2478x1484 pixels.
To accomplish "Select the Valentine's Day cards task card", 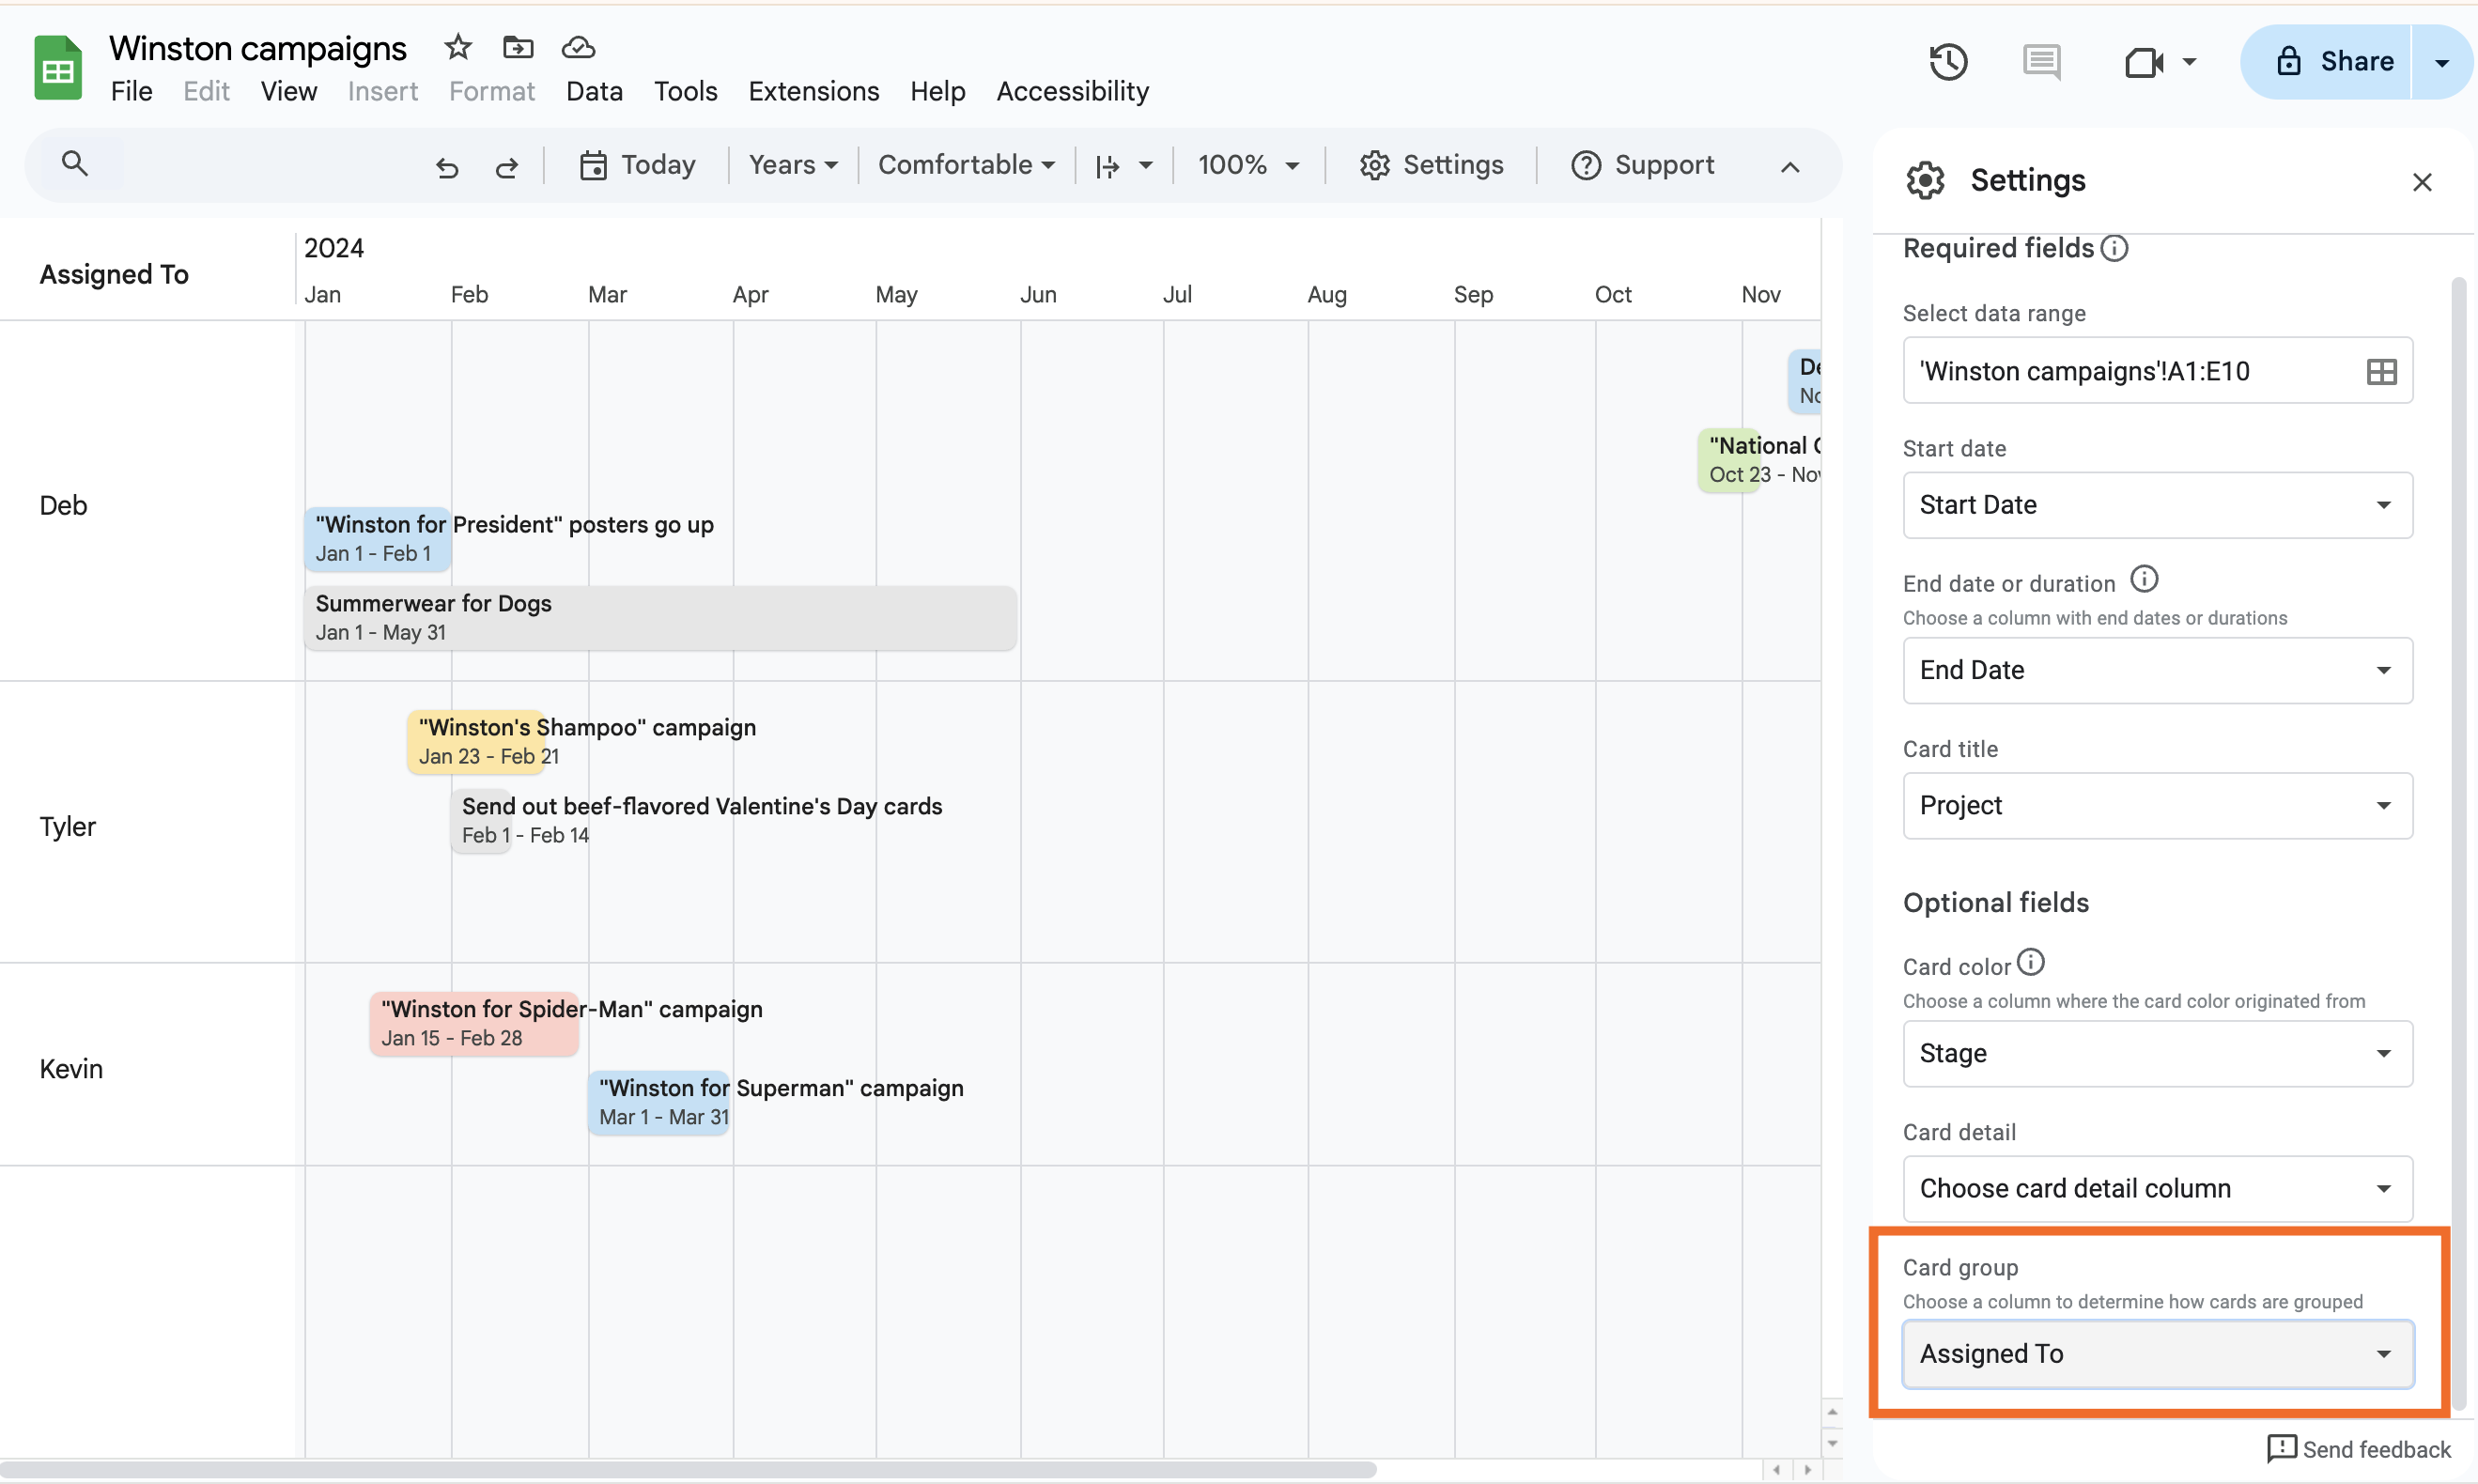I will [481, 820].
